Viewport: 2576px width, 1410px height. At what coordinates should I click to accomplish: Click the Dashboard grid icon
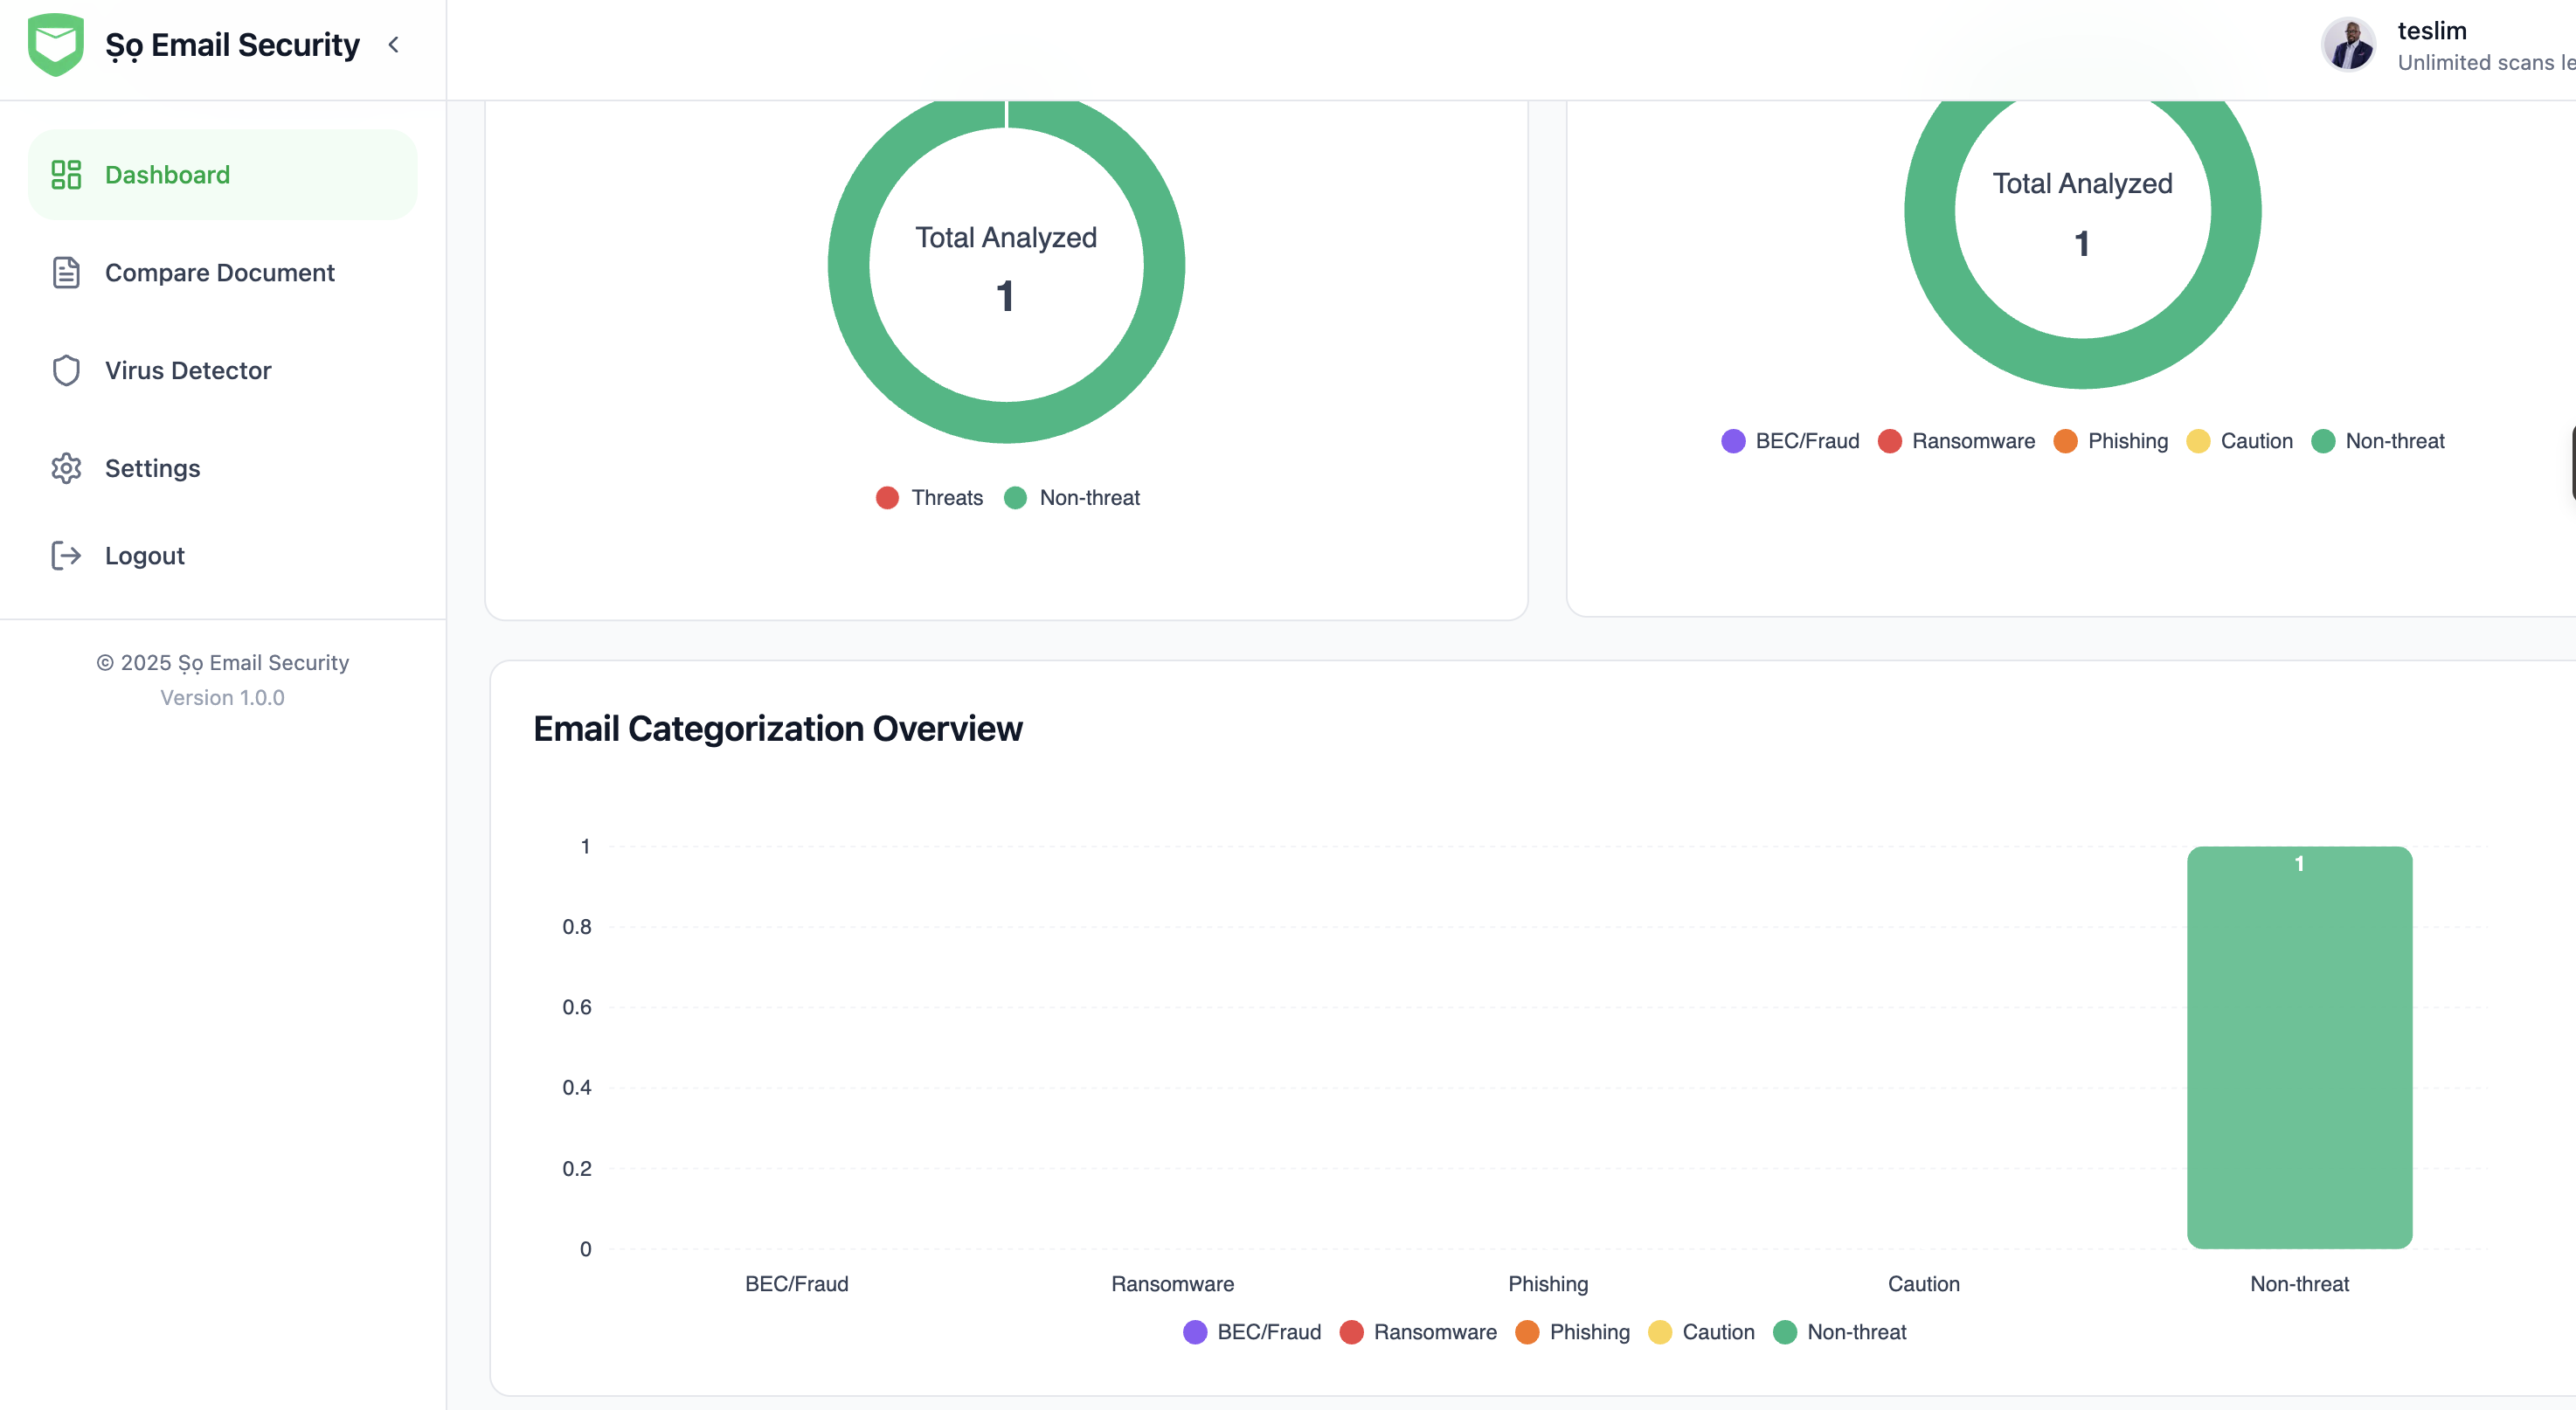coord(66,175)
